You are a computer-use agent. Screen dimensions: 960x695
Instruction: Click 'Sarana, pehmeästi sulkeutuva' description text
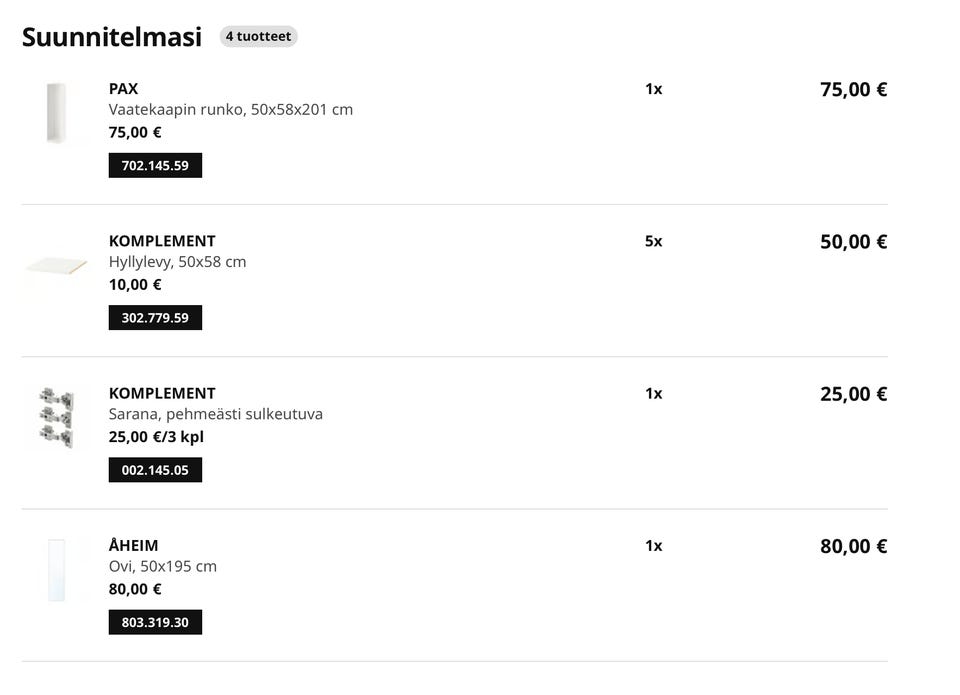[x=215, y=414]
